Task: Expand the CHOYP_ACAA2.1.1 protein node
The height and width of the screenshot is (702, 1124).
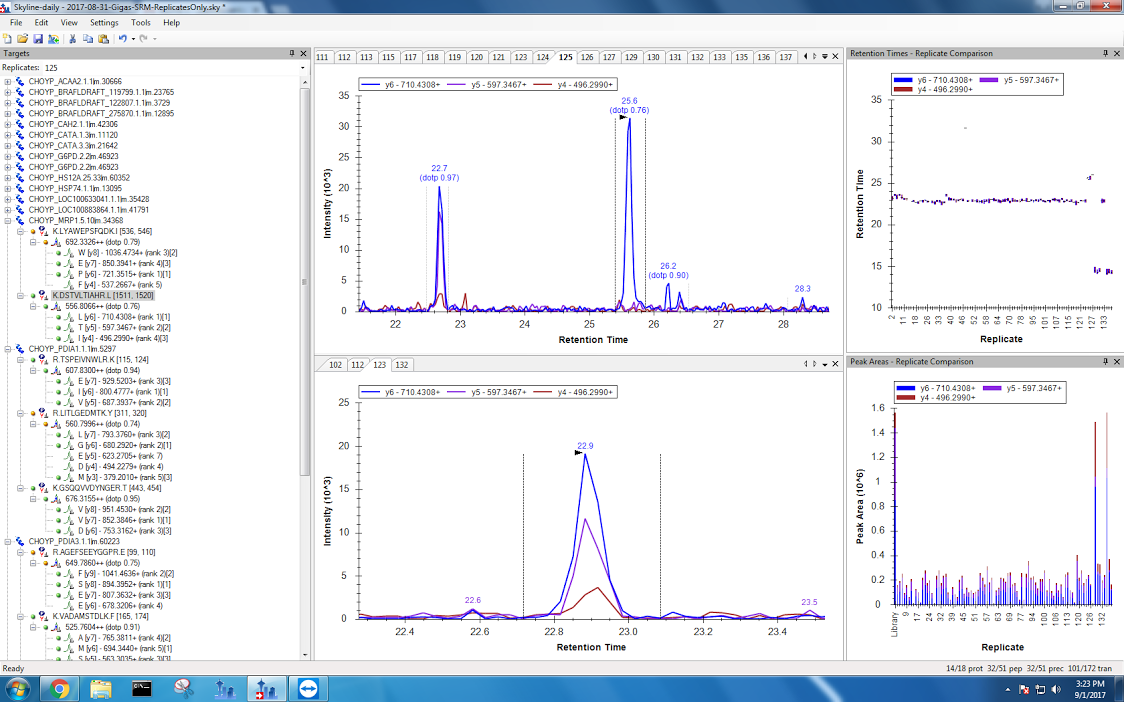Action: click(9, 82)
